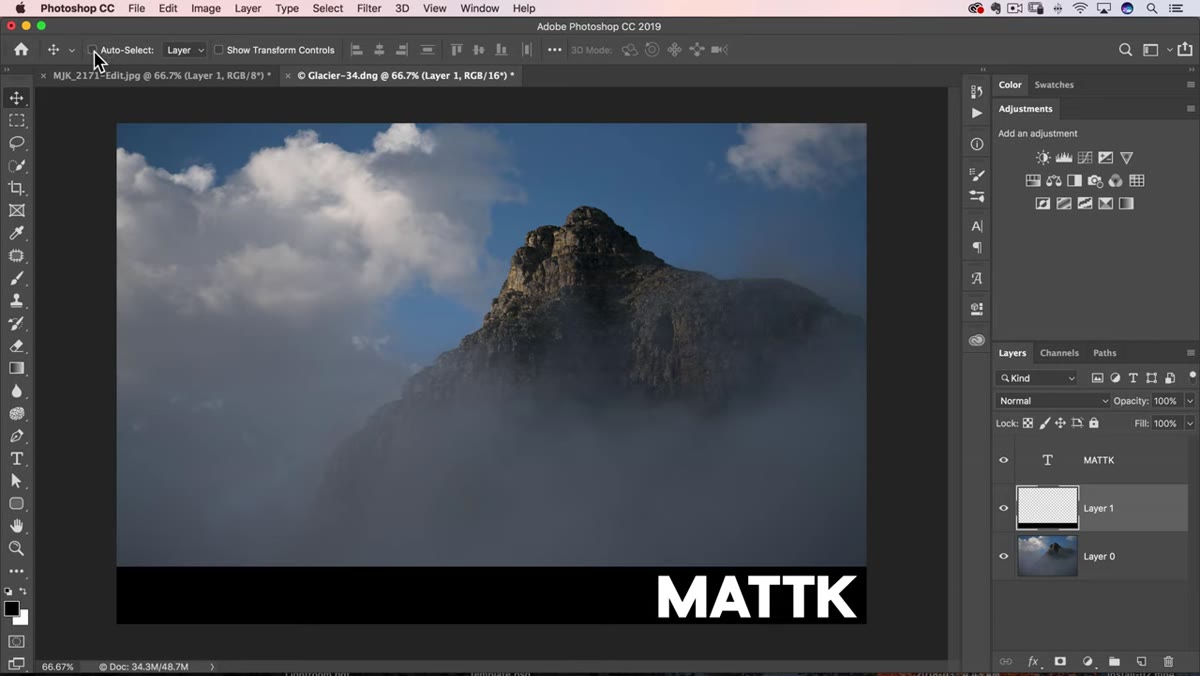The height and width of the screenshot is (676, 1200).
Task: Open Adjustments panel options menu
Action: [1190, 109]
